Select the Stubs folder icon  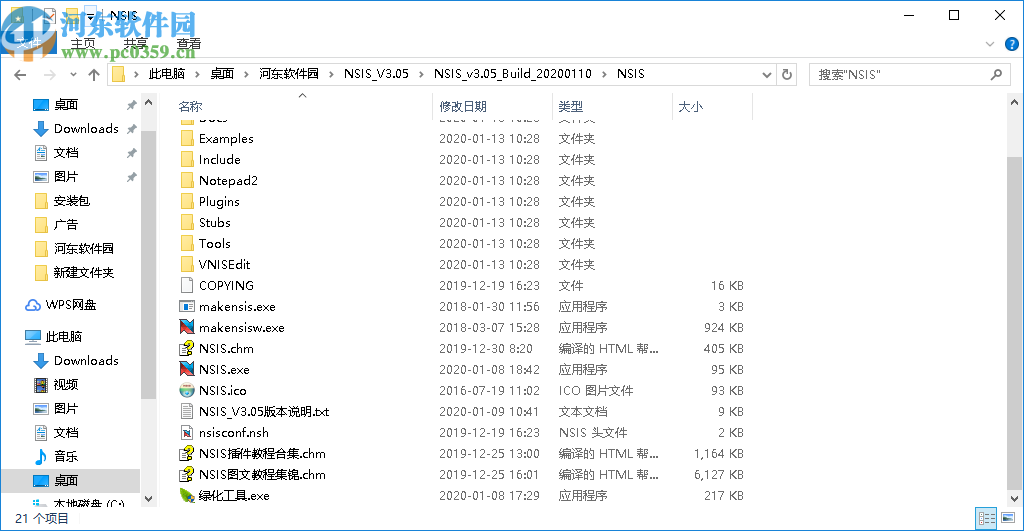(187, 222)
